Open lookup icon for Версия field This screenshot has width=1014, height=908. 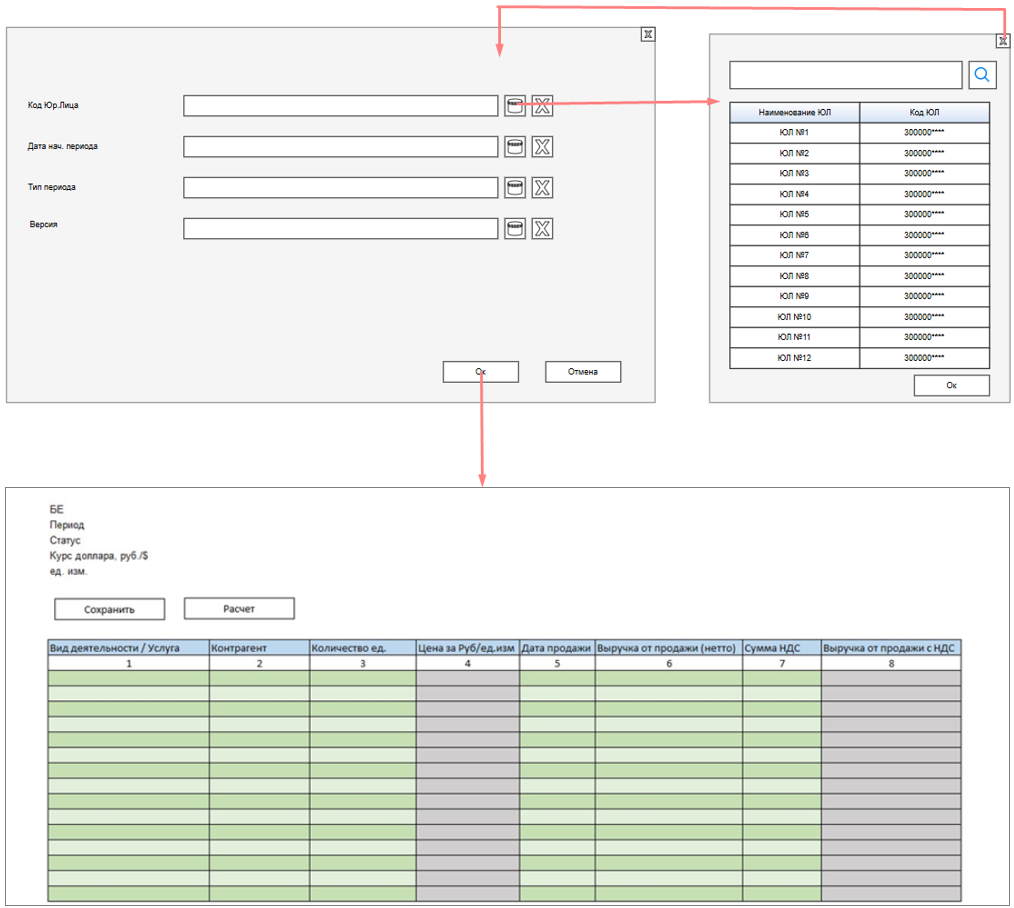[514, 229]
